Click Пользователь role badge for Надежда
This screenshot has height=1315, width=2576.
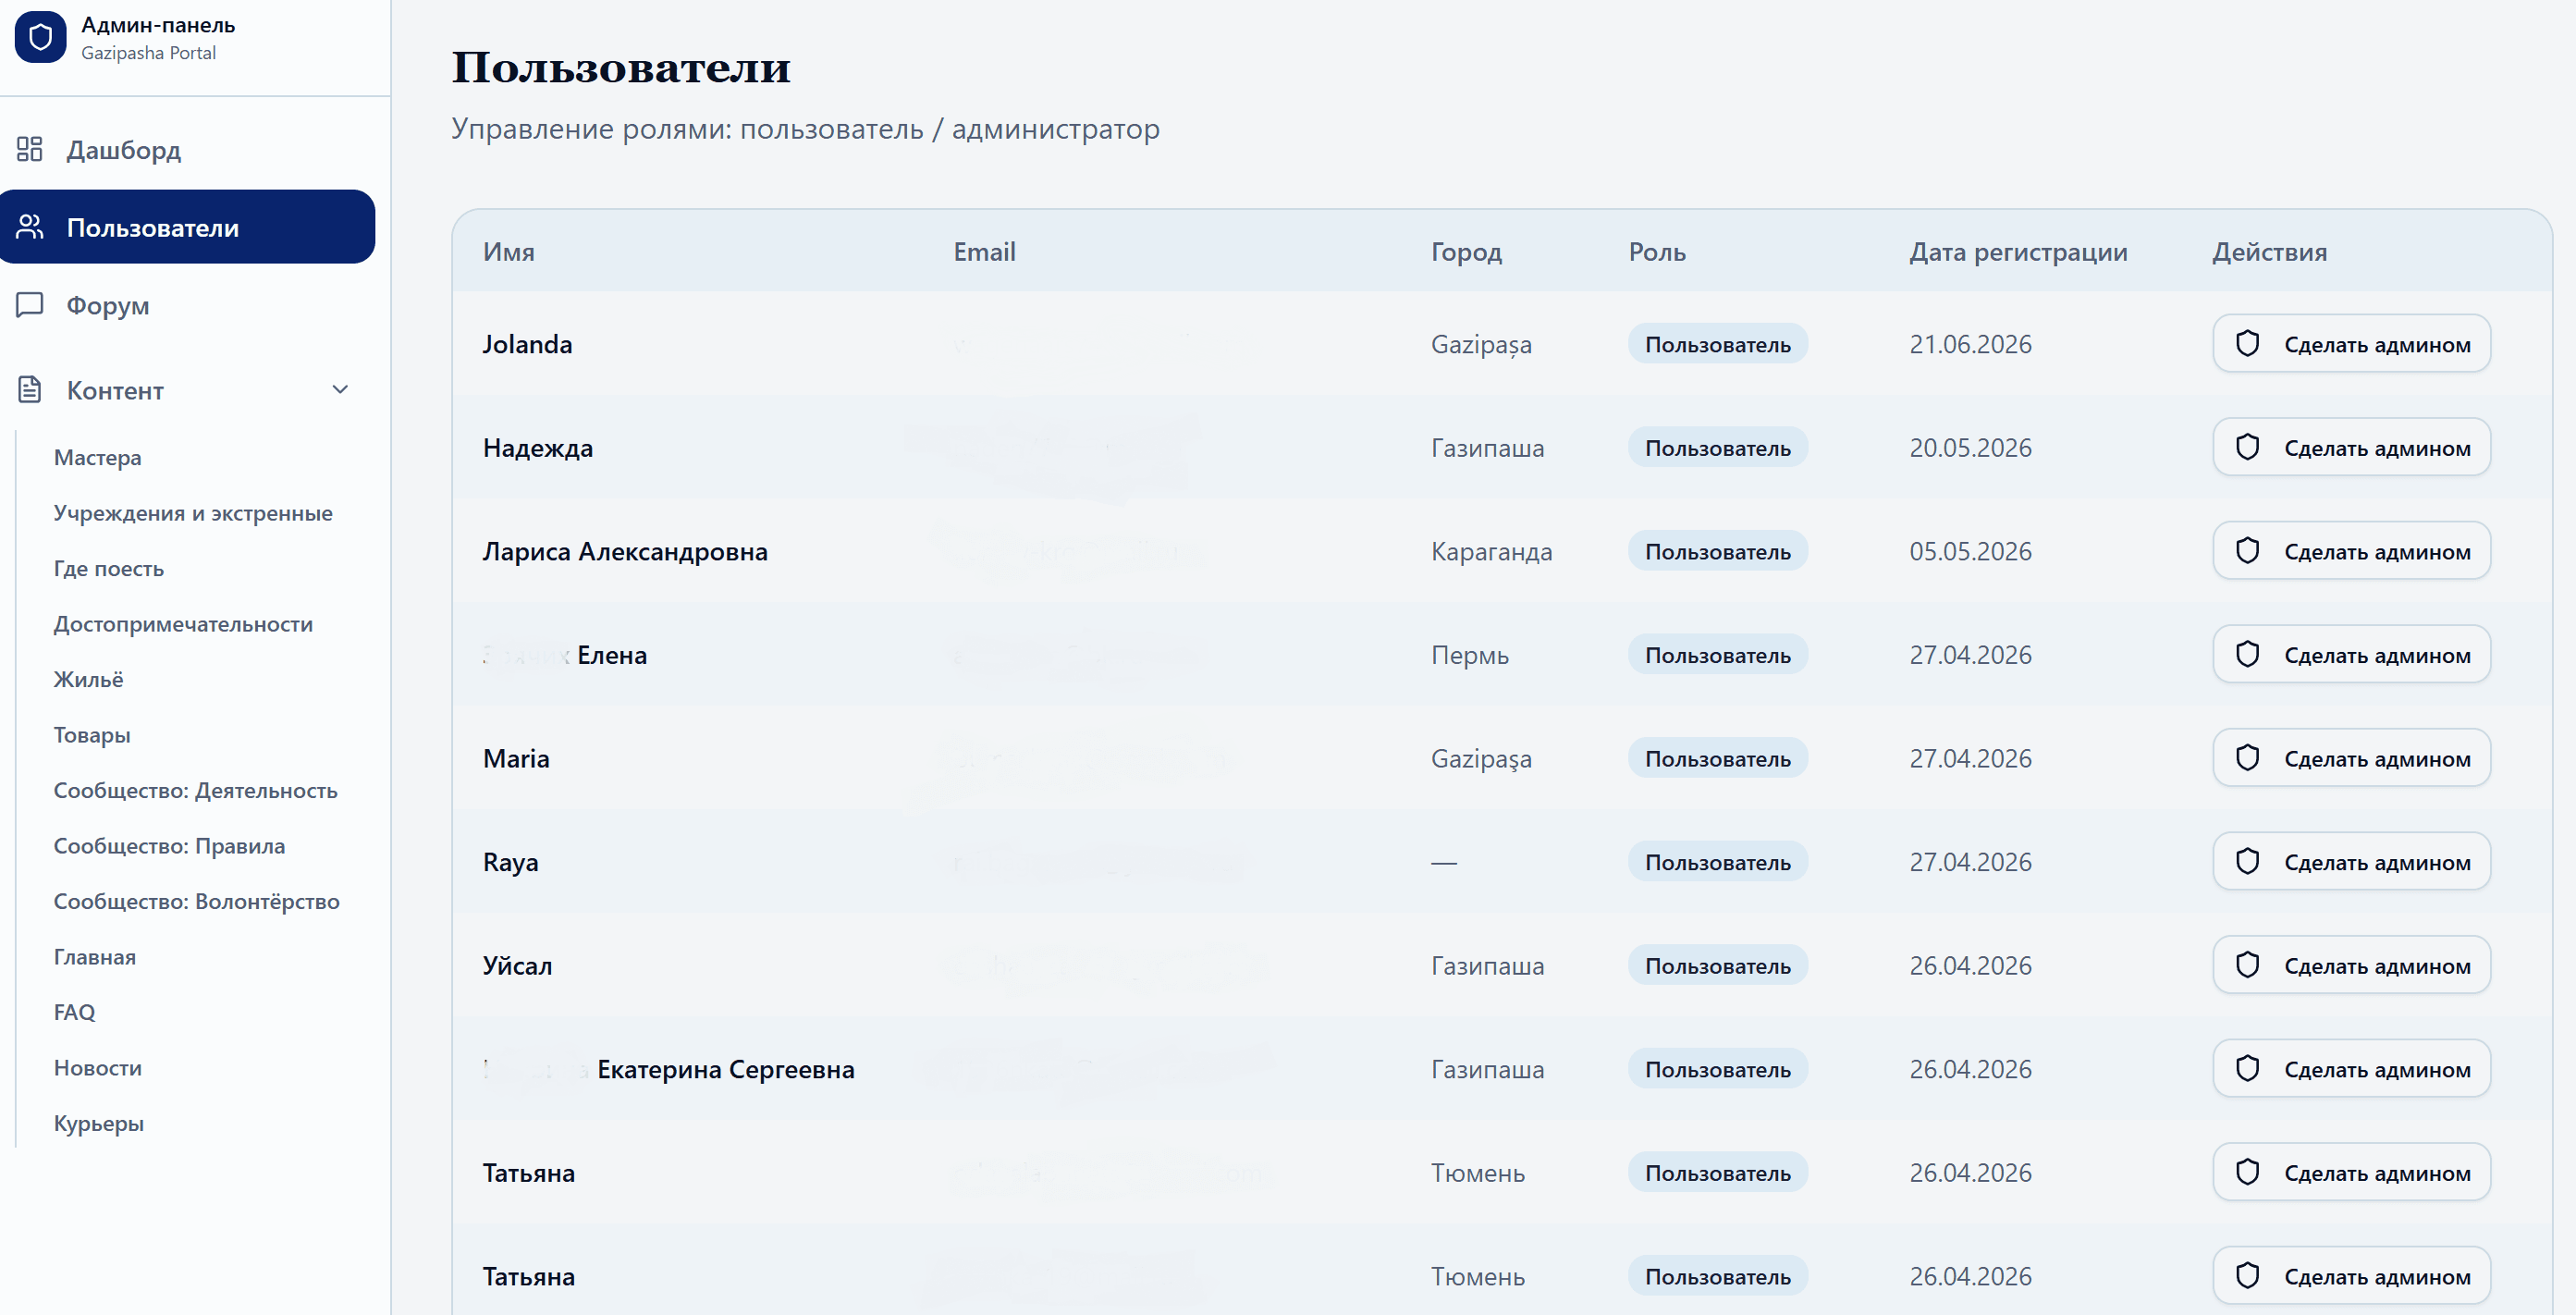point(1717,448)
